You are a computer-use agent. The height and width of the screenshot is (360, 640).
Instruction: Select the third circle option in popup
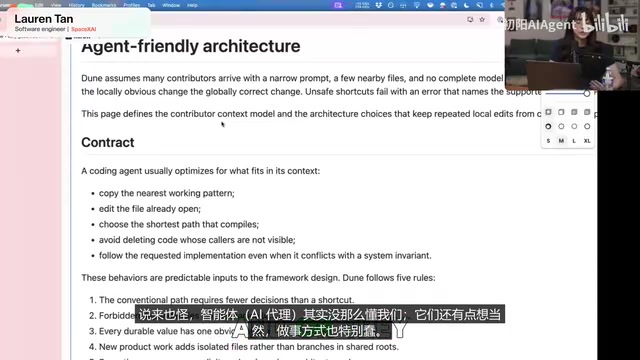pos(574,127)
